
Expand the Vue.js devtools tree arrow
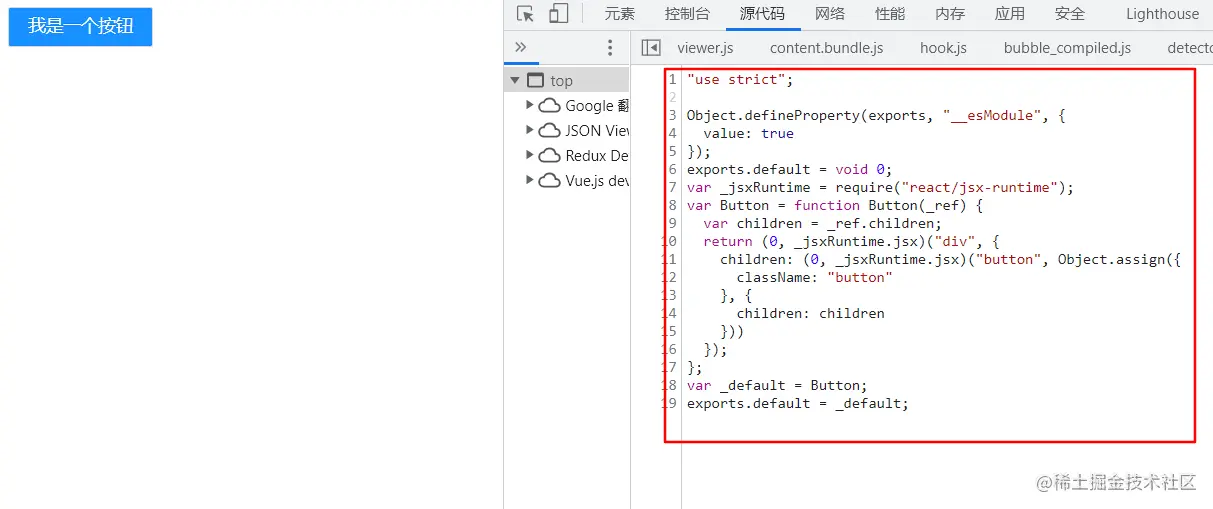(x=530, y=180)
